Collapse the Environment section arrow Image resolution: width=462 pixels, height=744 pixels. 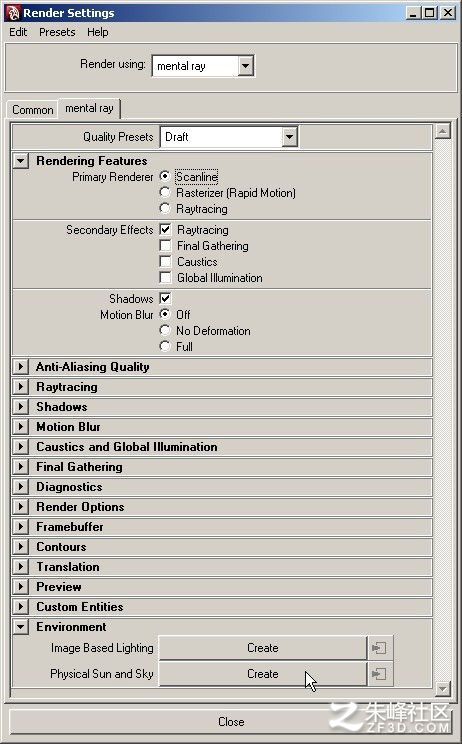coord(20,627)
